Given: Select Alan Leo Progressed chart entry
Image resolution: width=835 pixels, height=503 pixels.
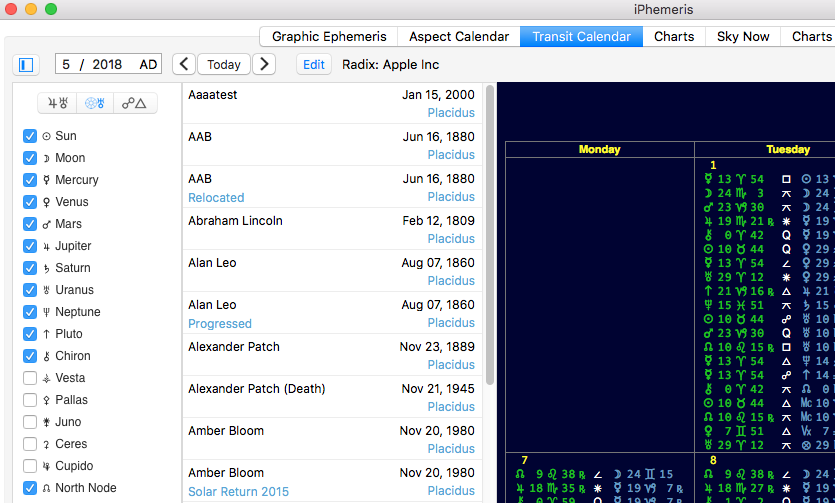Looking at the screenshot, I should (332, 314).
